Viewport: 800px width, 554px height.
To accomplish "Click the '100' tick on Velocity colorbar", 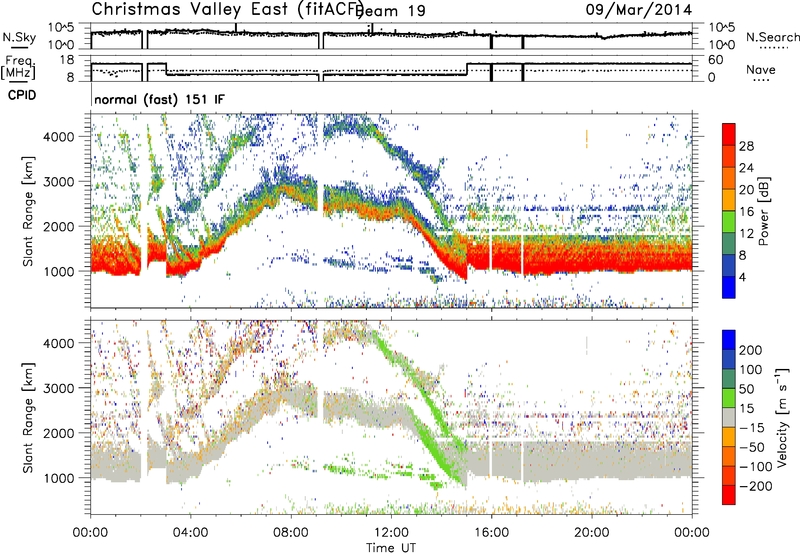I will (x=751, y=370).
